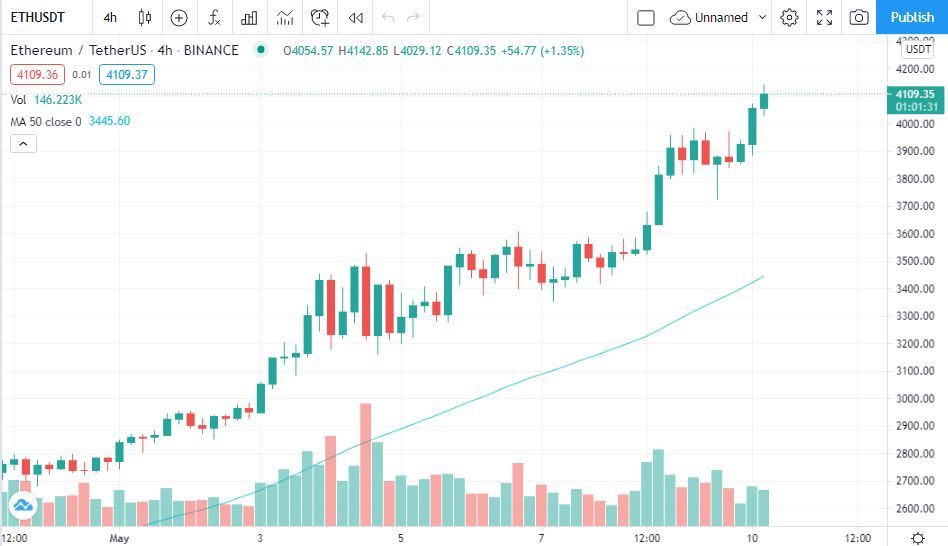Click the Publish button
The width and height of the screenshot is (948, 546).
pos(912,17)
